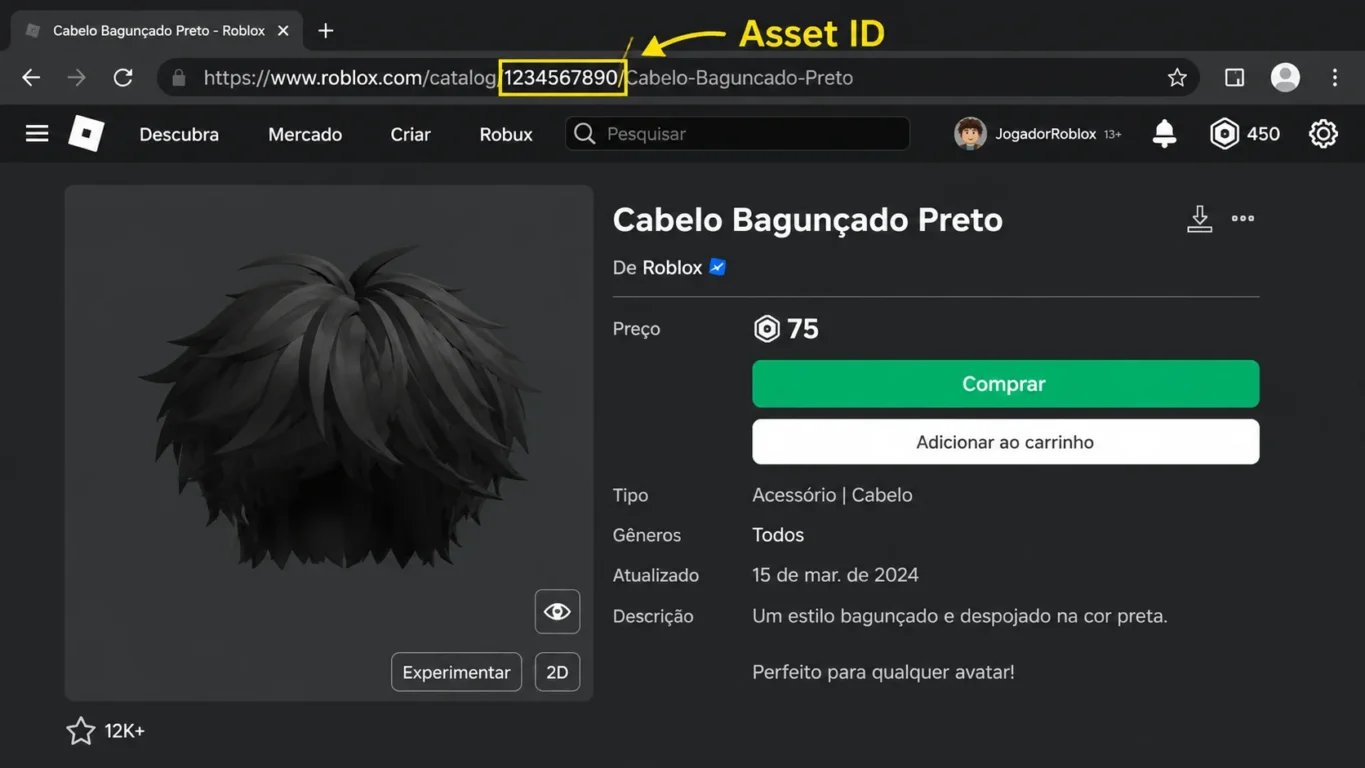This screenshot has width=1365, height=768.
Task: Open the Descubra navigation item
Action: (x=179, y=134)
